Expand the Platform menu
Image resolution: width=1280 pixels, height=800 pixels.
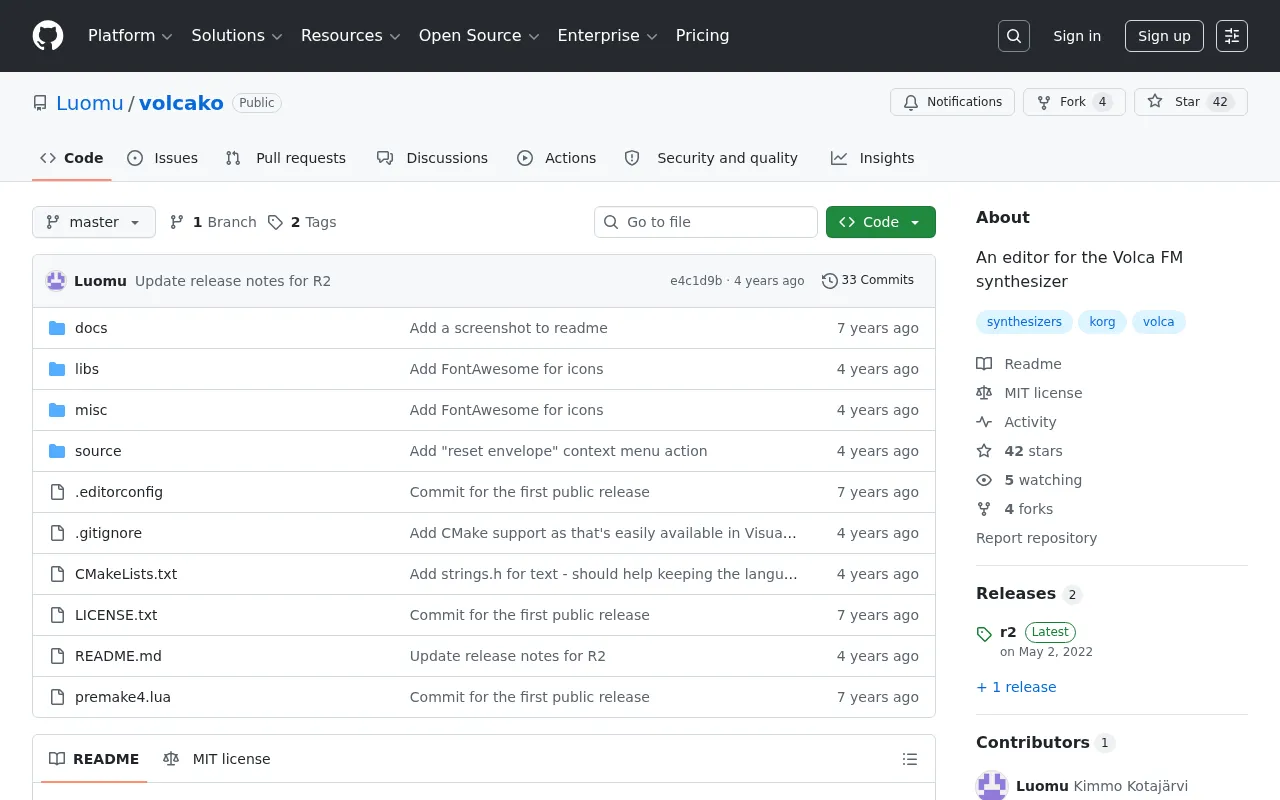pyautogui.click(x=130, y=36)
